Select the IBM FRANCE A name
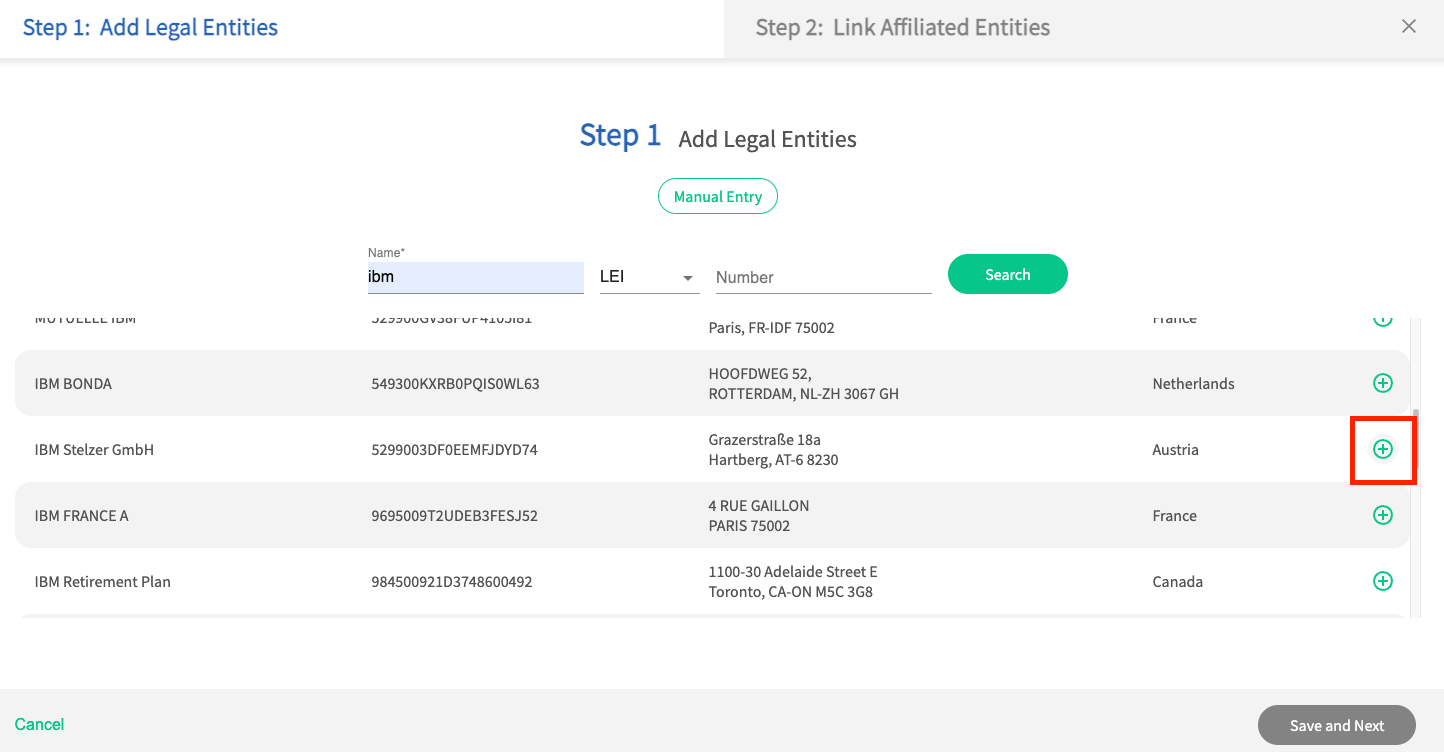This screenshot has width=1444, height=752. pyautogui.click(x=81, y=516)
